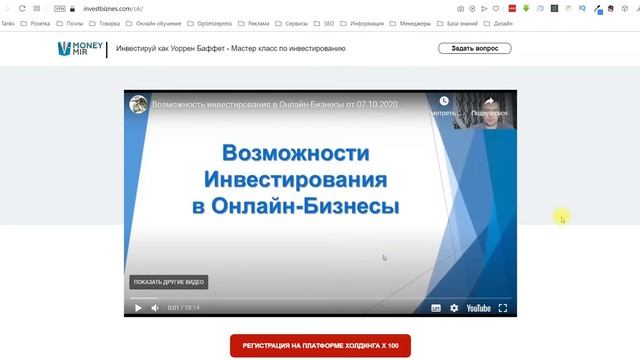
Task: Open the Почты bookmarks folder
Action: 70,24
